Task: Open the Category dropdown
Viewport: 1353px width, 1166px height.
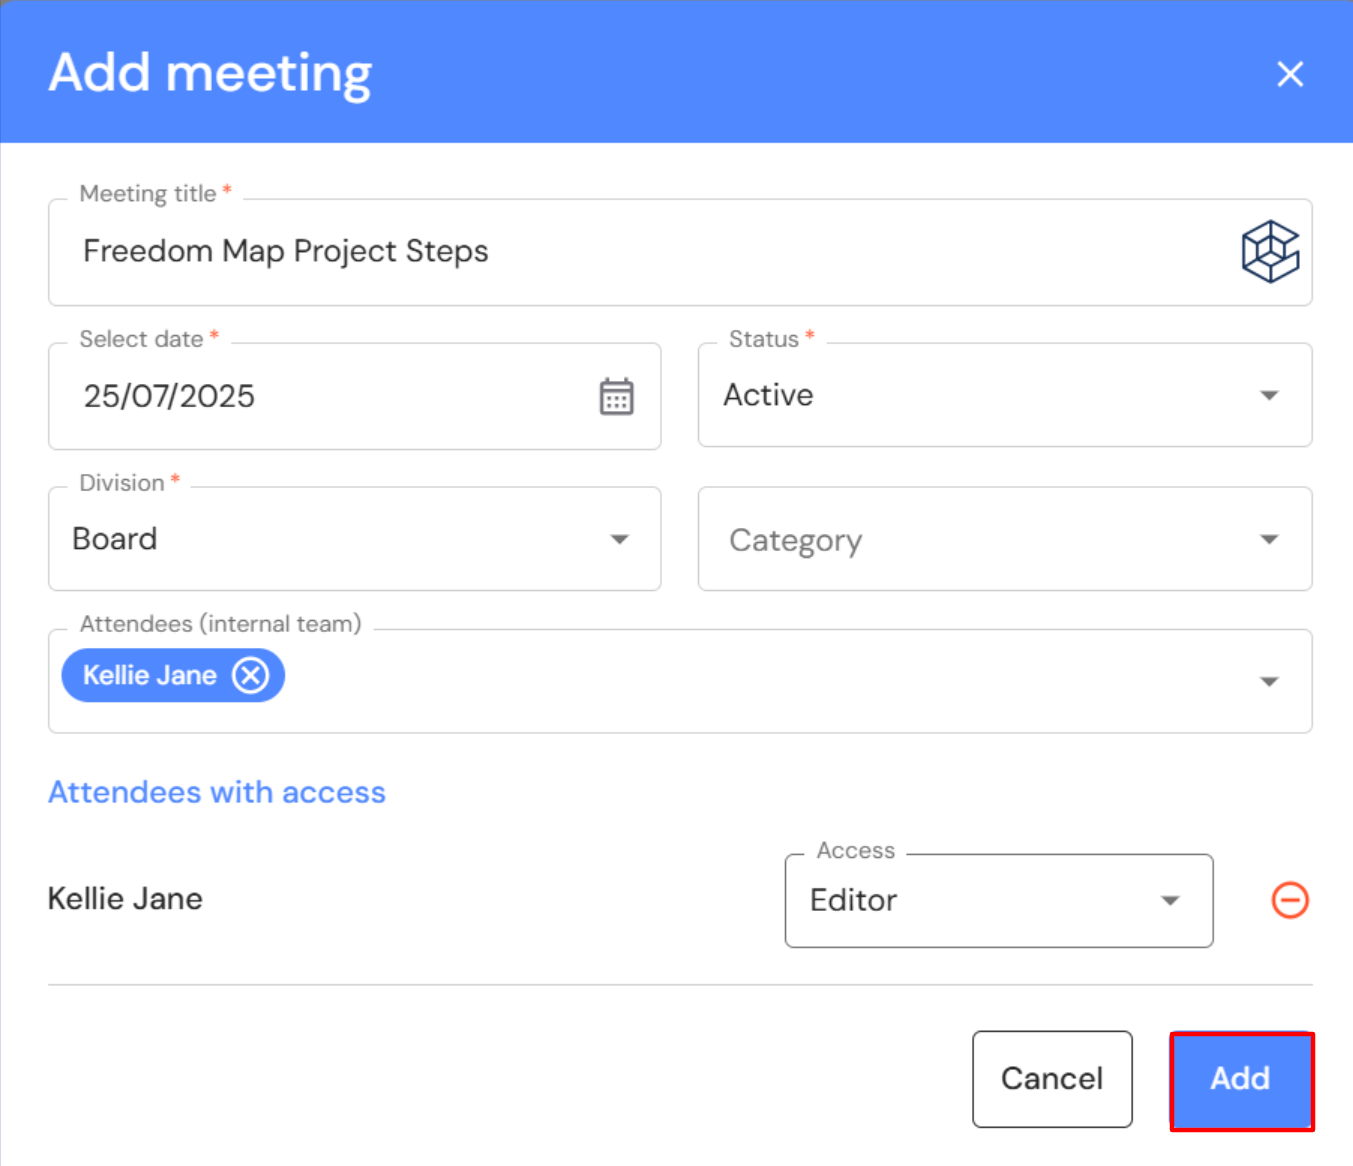Action: pyautogui.click(x=1004, y=539)
